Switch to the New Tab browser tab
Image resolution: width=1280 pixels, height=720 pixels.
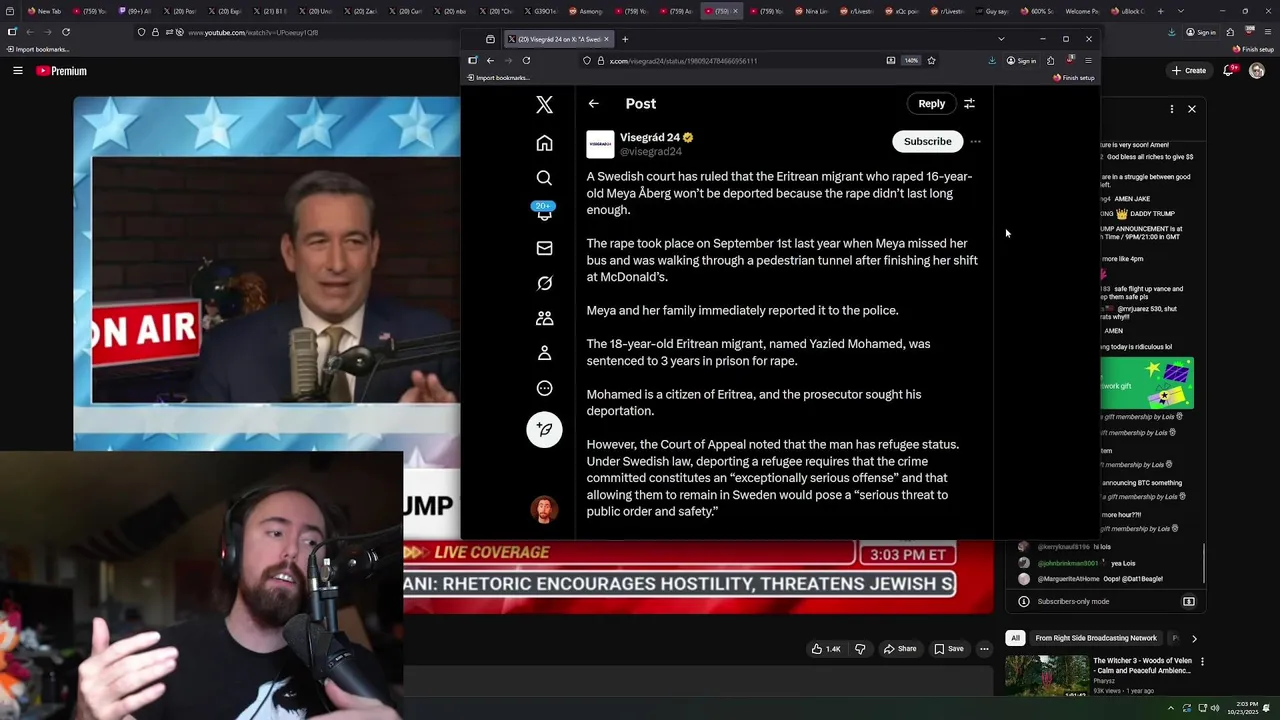point(47,11)
